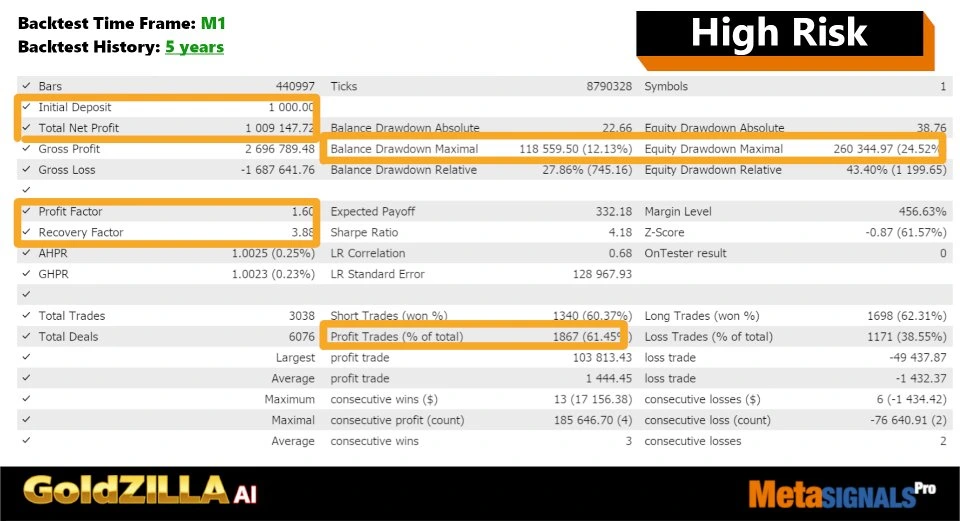Click the checkmark beside AHPR
This screenshot has width=960, height=521.
point(26,253)
